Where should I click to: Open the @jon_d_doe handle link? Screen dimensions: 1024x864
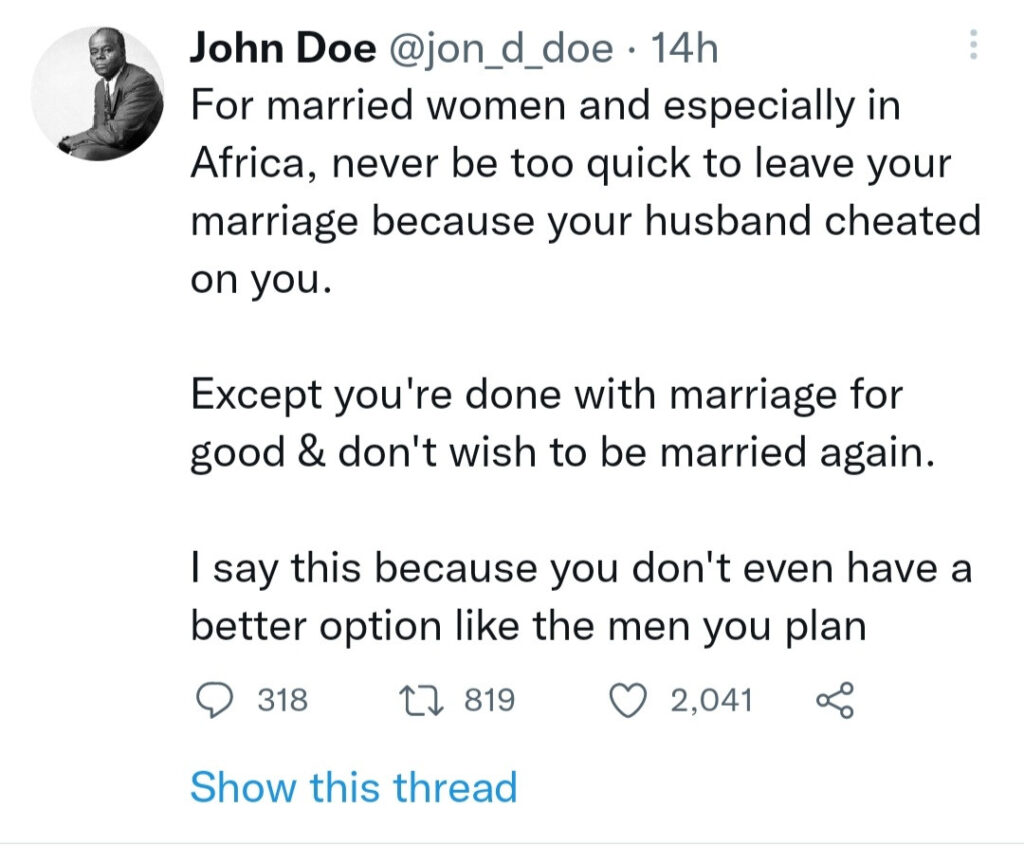pyautogui.click(x=501, y=50)
